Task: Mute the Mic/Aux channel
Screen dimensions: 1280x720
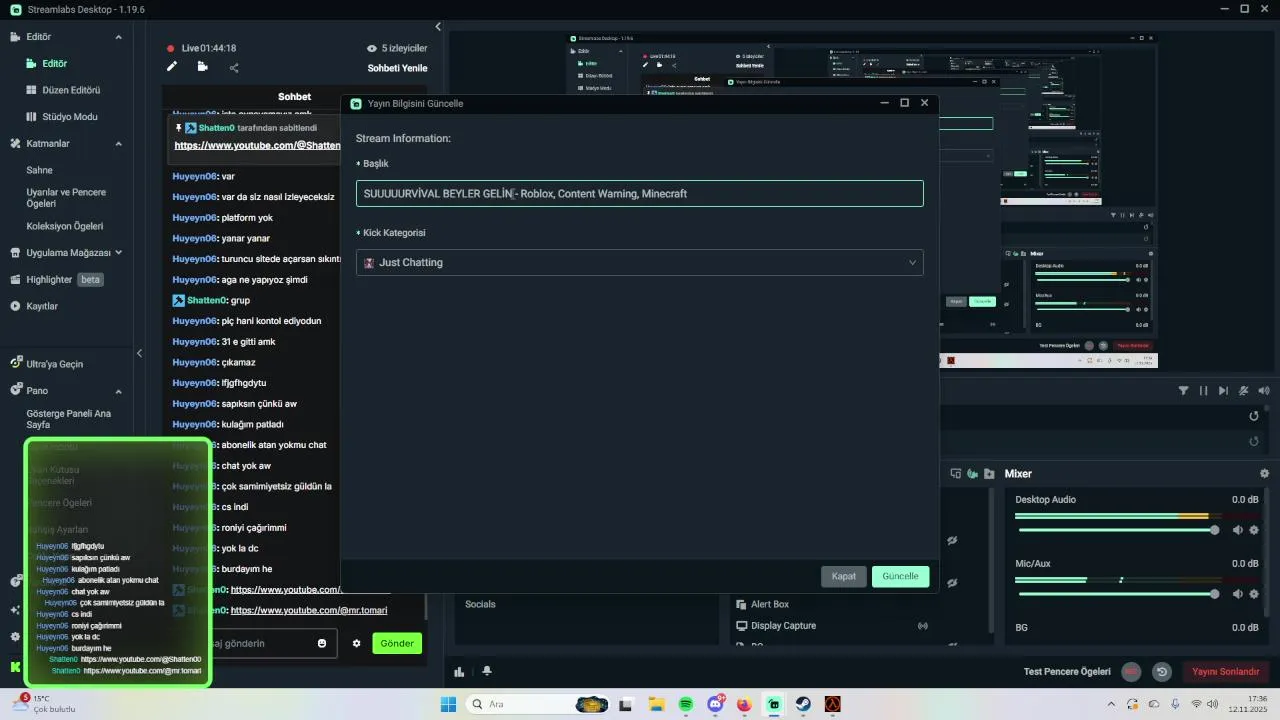Action: [x=1238, y=594]
